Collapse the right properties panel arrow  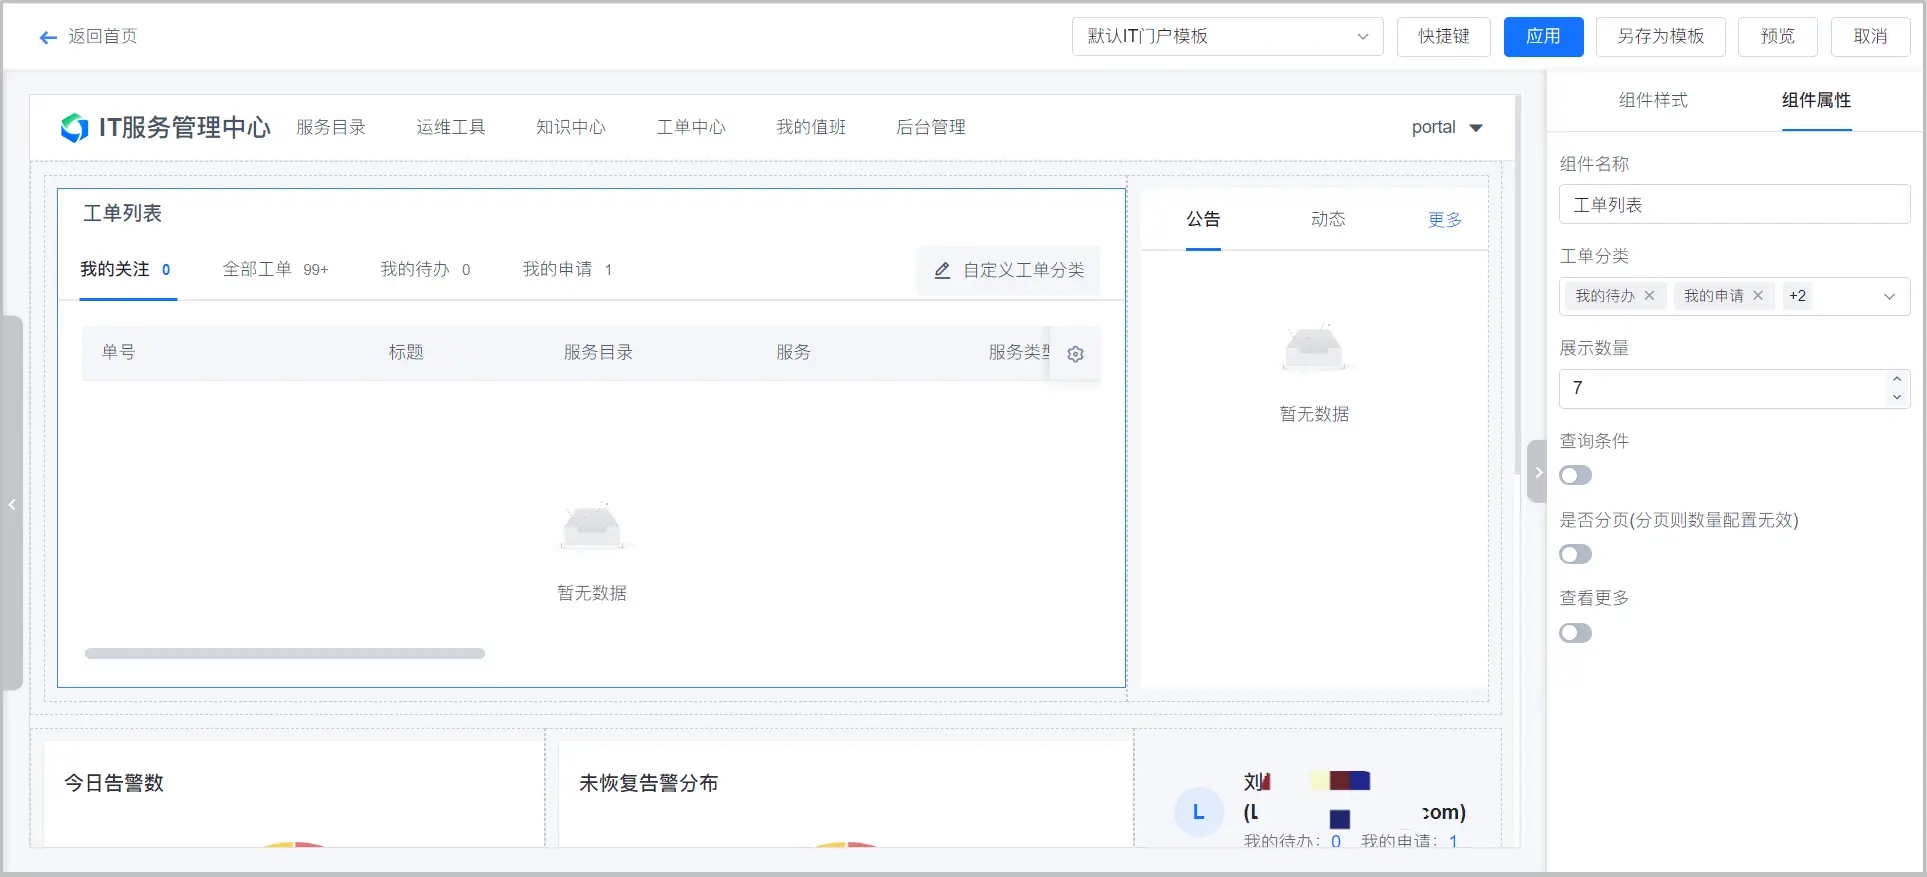click(1537, 472)
